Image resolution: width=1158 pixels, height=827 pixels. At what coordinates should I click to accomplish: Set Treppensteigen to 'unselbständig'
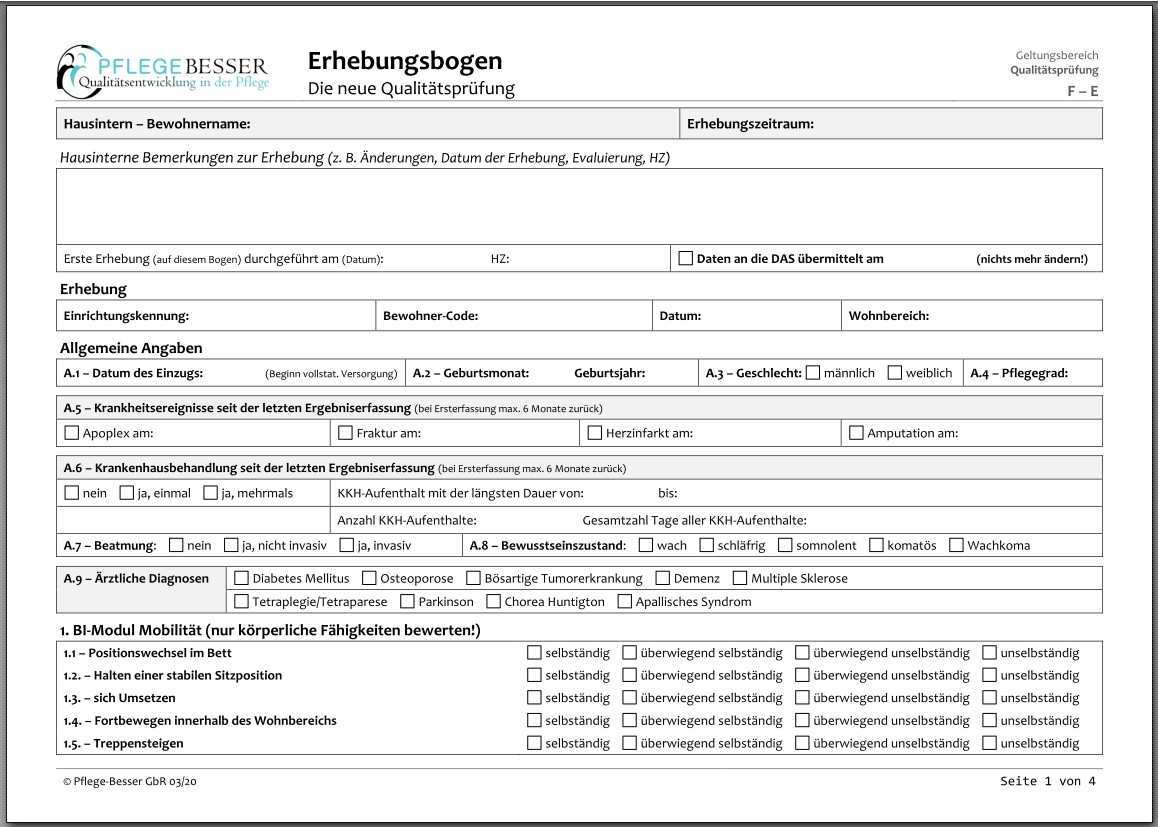point(989,743)
